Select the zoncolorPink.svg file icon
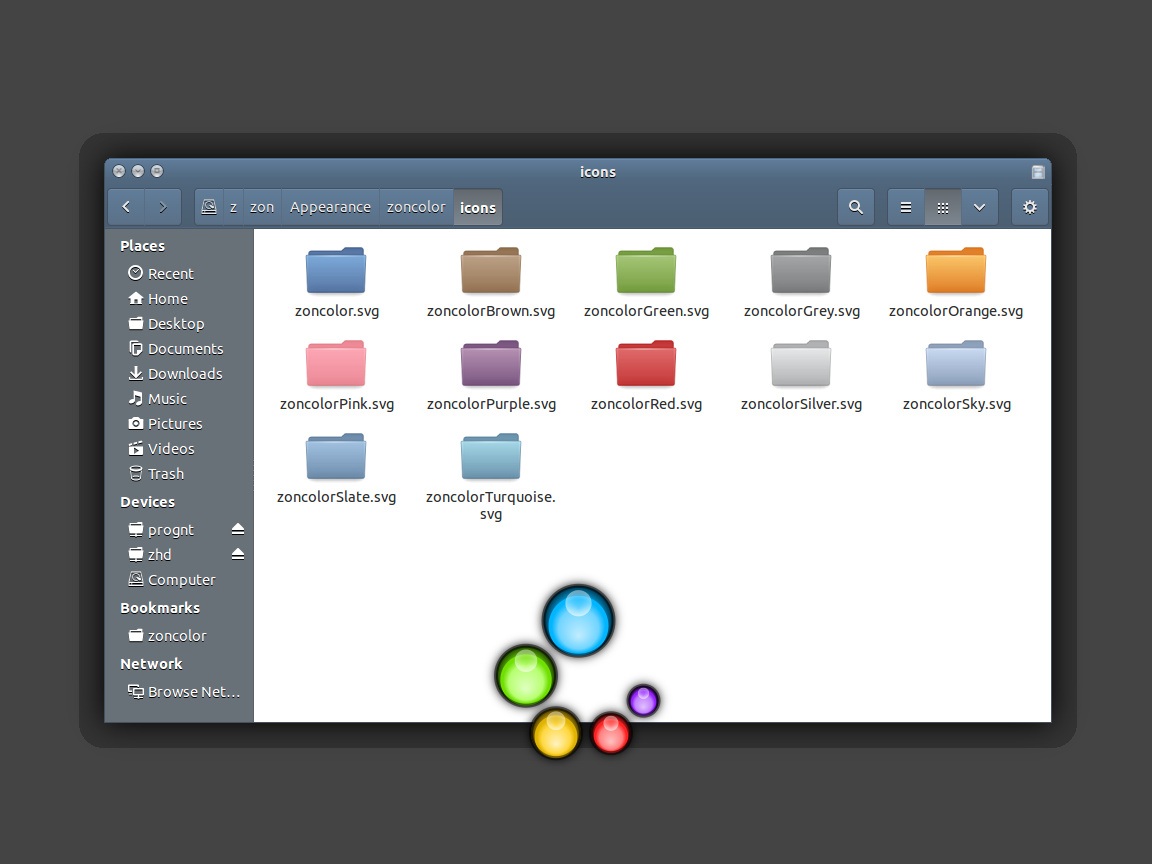 pyautogui.click(x=336, y=363)
